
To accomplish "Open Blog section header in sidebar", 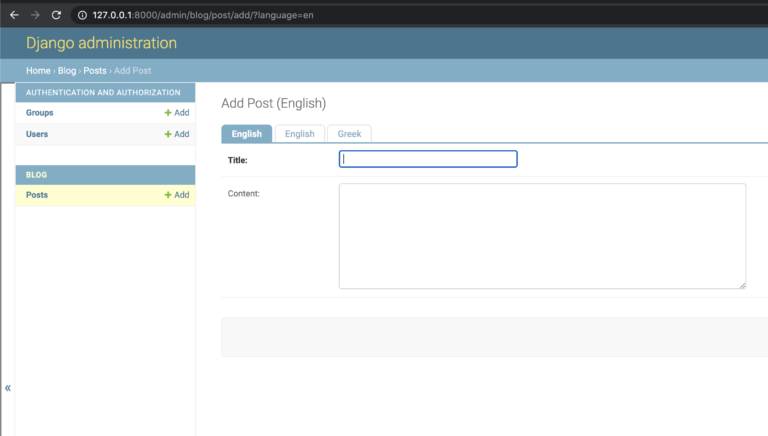I will point(36,175).
